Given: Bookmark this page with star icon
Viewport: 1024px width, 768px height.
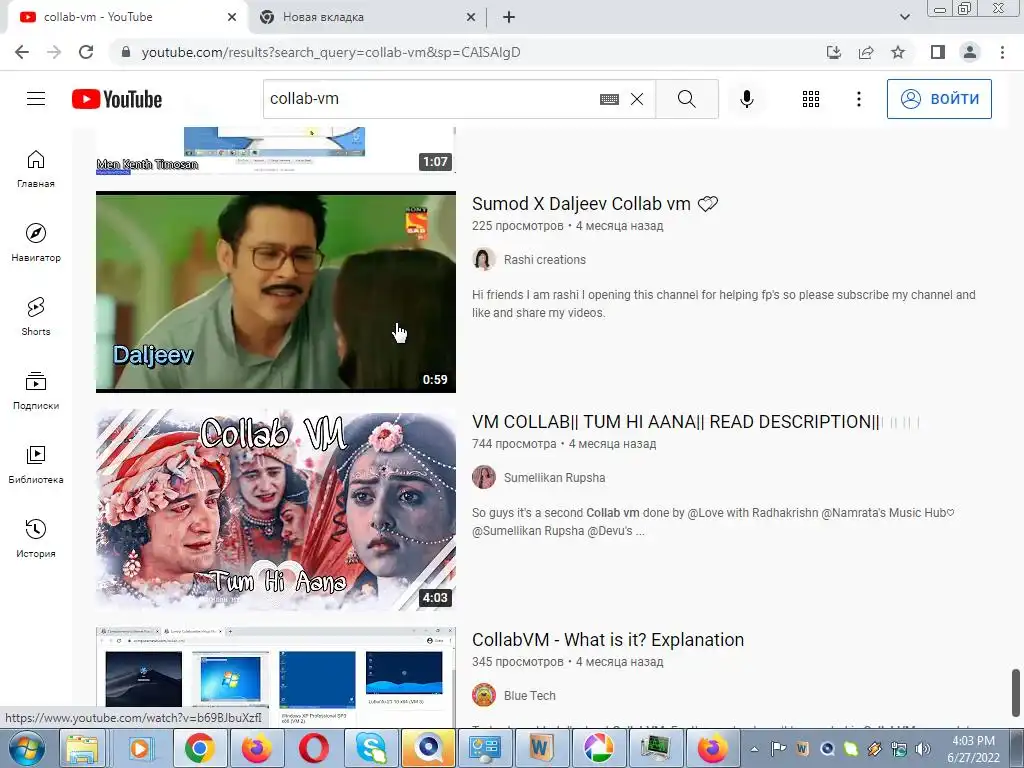Looking at the screenshot, I should click(x=898, y=52).
